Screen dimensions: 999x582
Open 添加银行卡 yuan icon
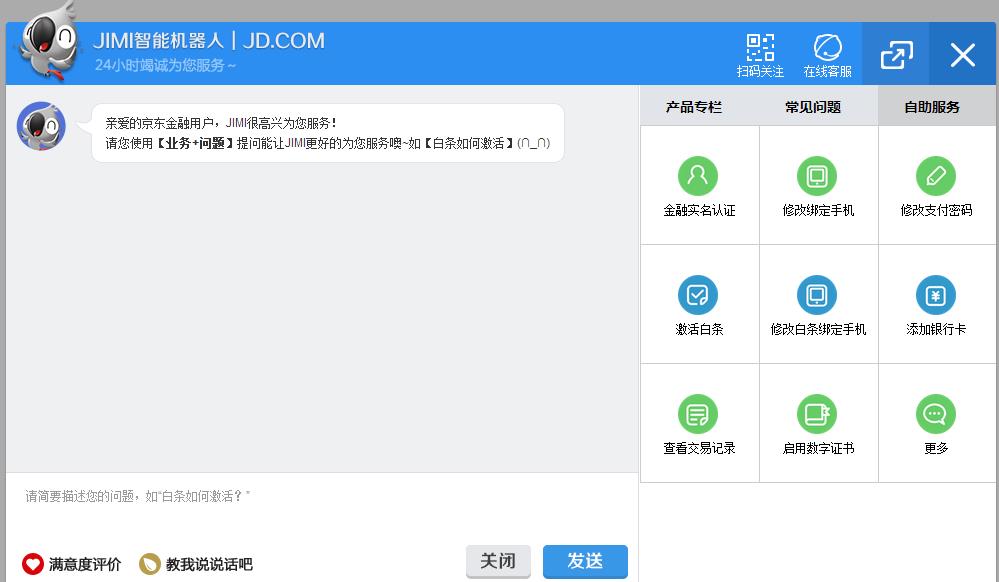(x=935, y=295)
